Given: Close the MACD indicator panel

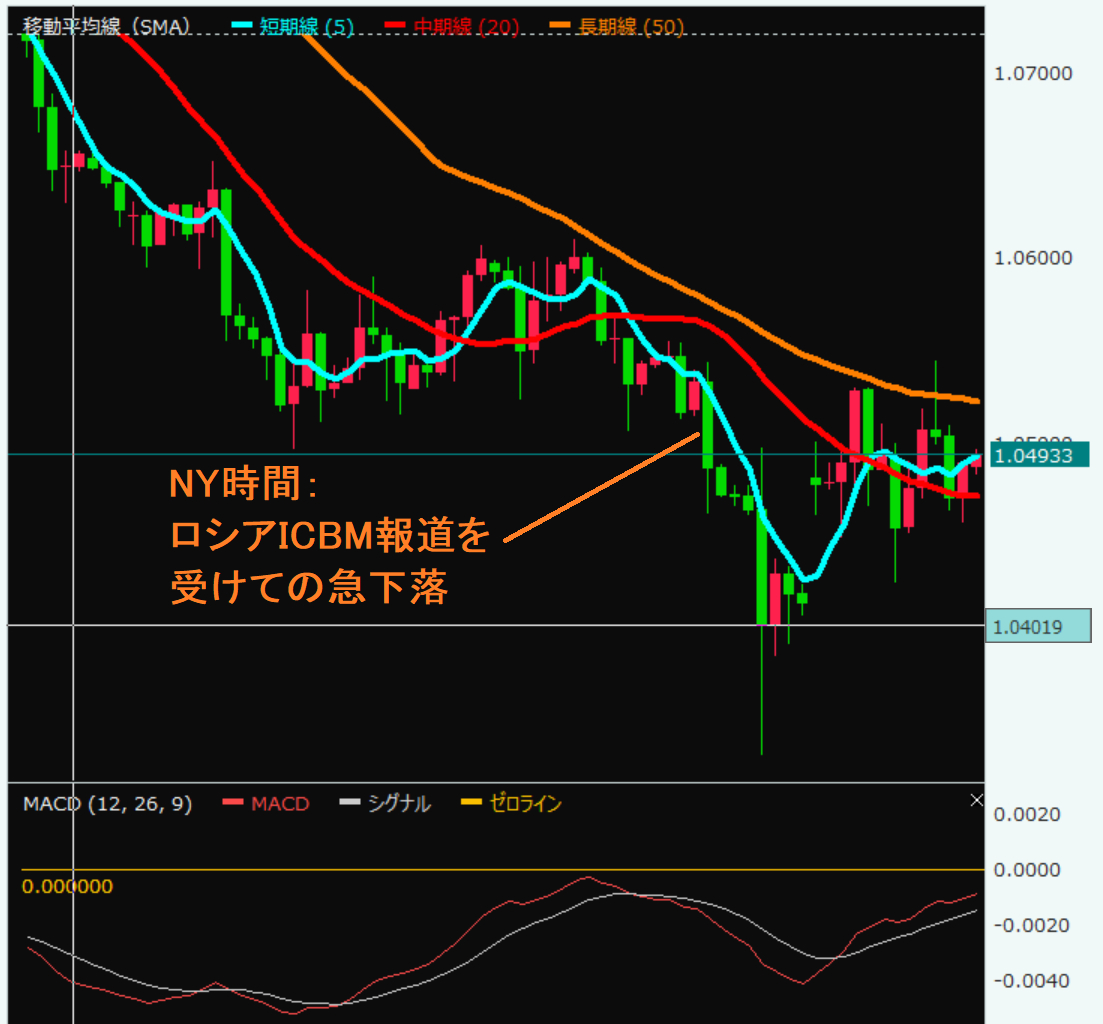Looking at the screenshot, I should coord(976,800).
